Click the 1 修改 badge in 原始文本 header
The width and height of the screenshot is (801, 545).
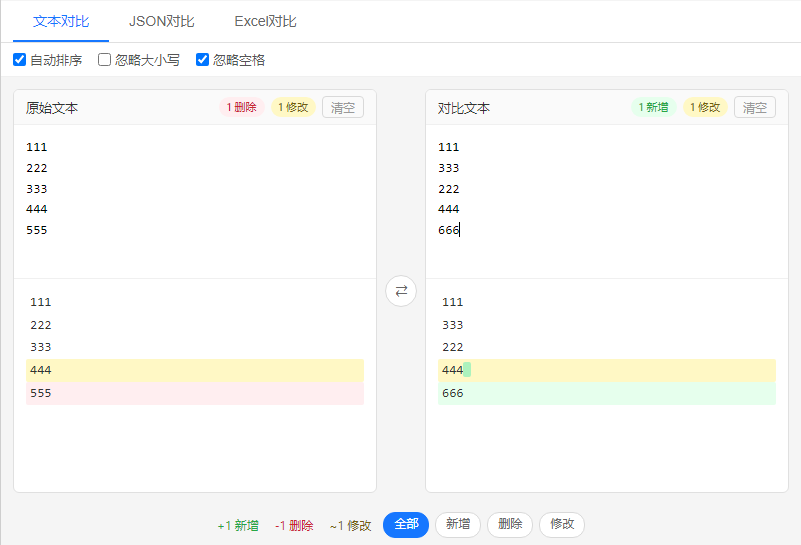pyautogui.click(x=293, y=107)
